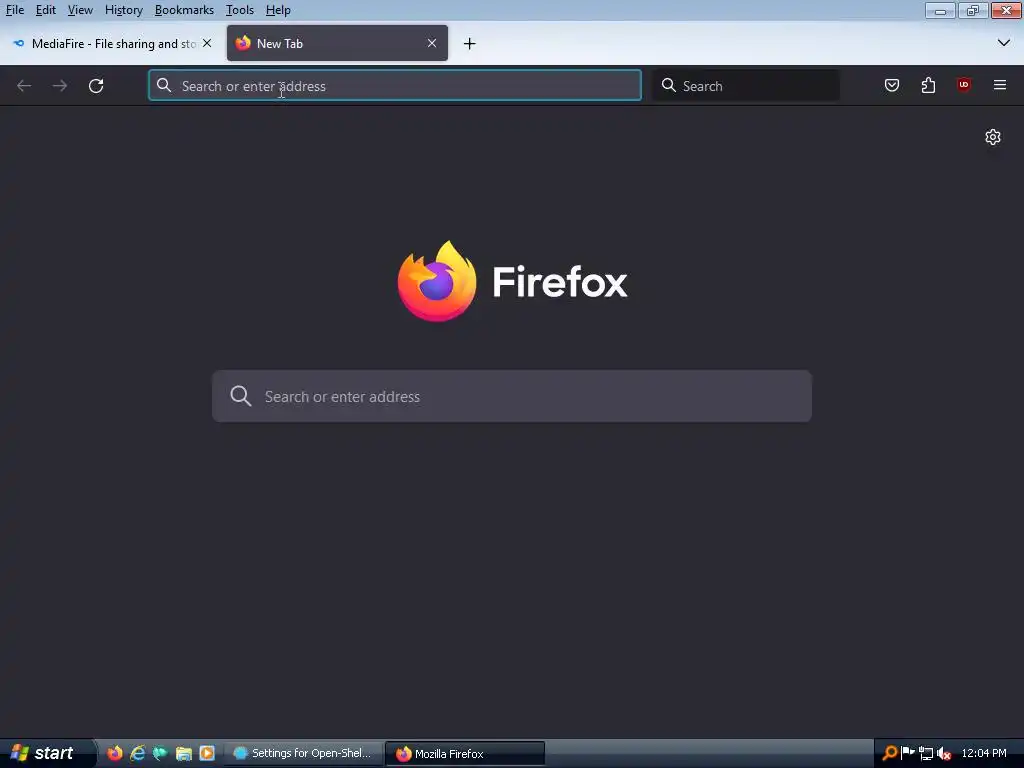Close the New Tab tab
This screenshot has height=768, width=1024.
tap(432, 43)
